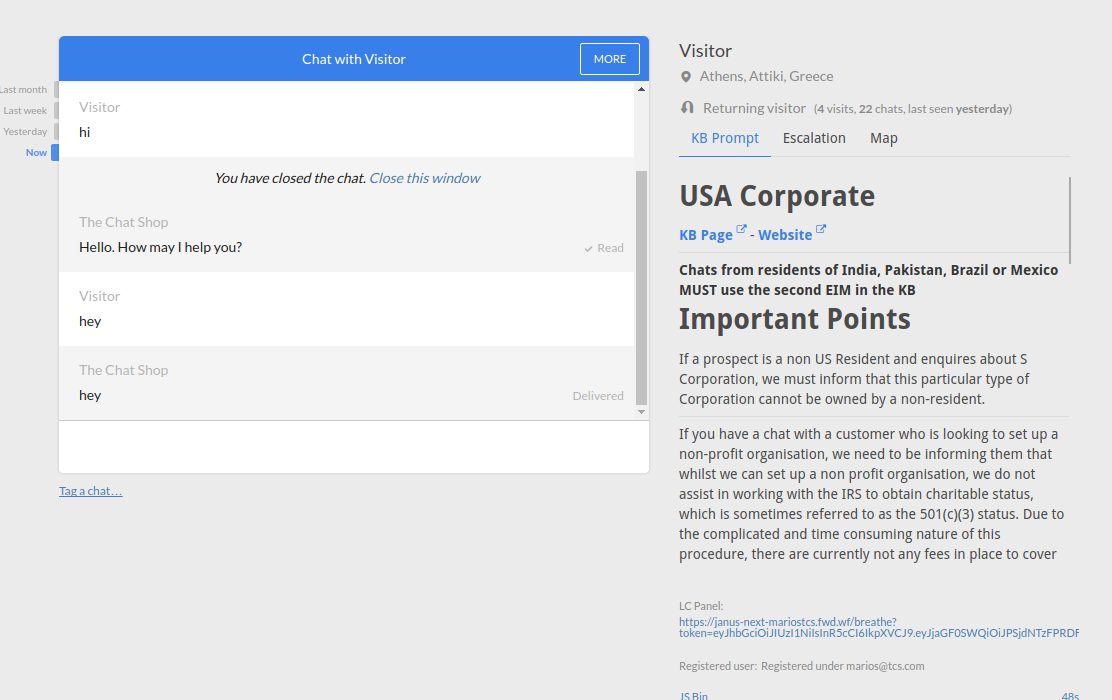Image resolution: width=1112 pixels, height=700 pixels.
Task: Click the Delivered status text
Action: coord(598,396)
